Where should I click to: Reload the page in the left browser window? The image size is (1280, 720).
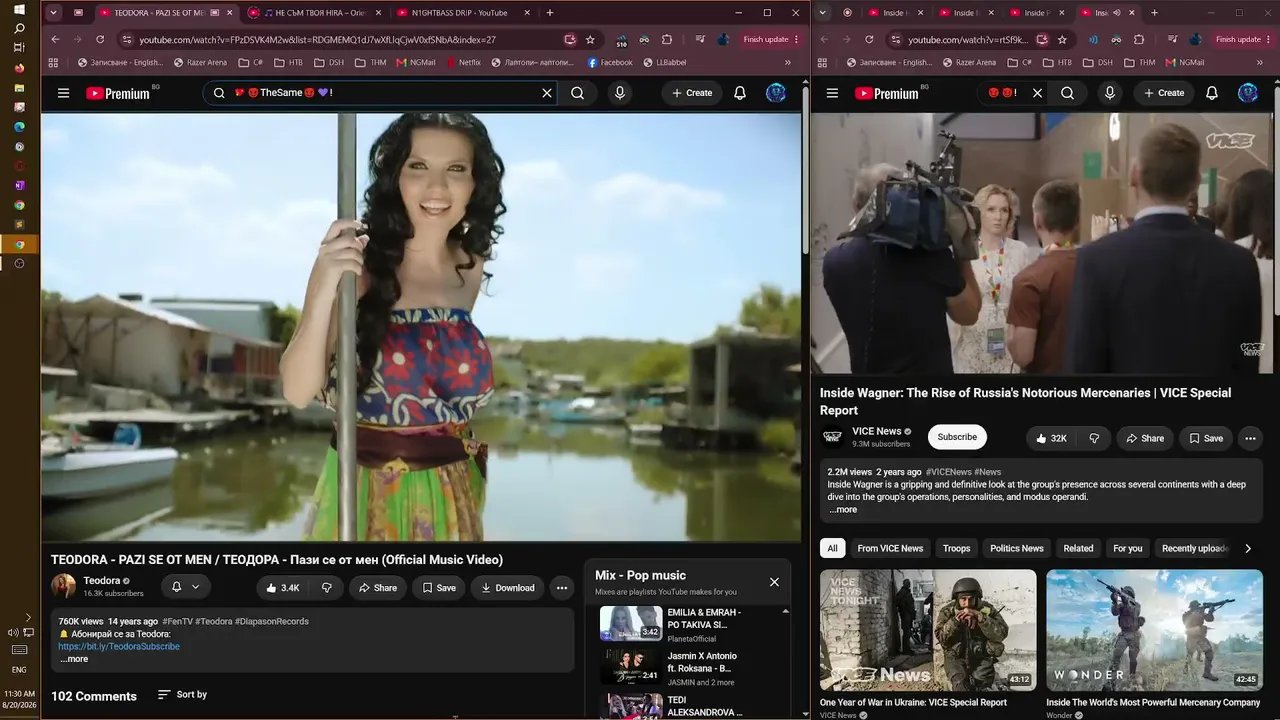[x=100, y=40]
